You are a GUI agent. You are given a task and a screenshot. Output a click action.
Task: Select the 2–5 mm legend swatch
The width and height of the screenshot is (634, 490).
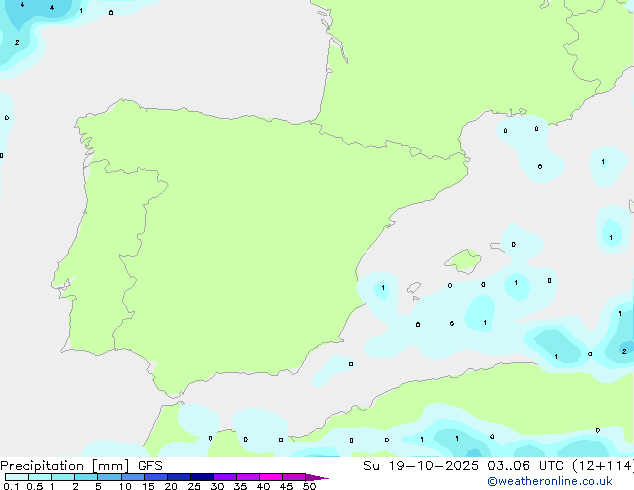pos(86,477)
